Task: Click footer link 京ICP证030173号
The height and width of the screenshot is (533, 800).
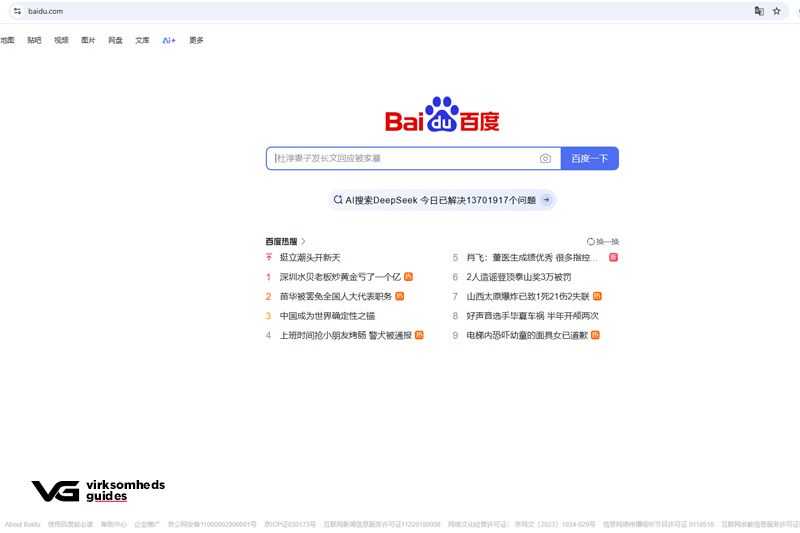Action: click(x=290, y=524)
